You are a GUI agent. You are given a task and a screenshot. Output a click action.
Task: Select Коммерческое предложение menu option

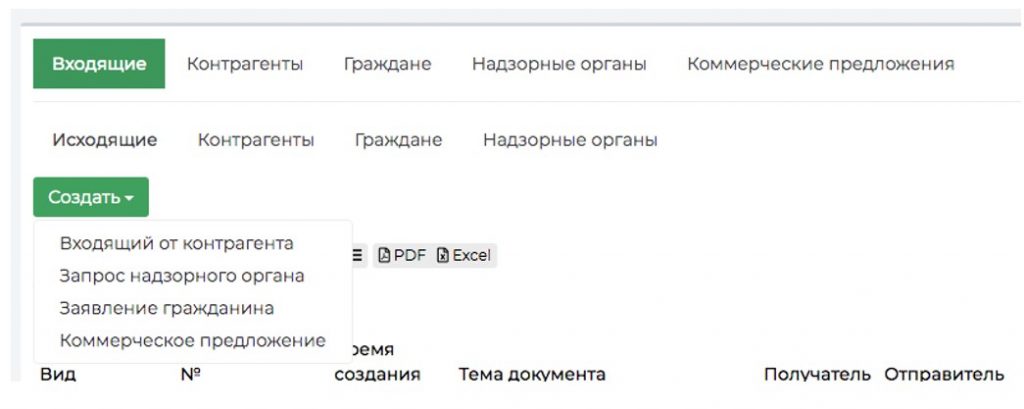click(x=193, y=340)
